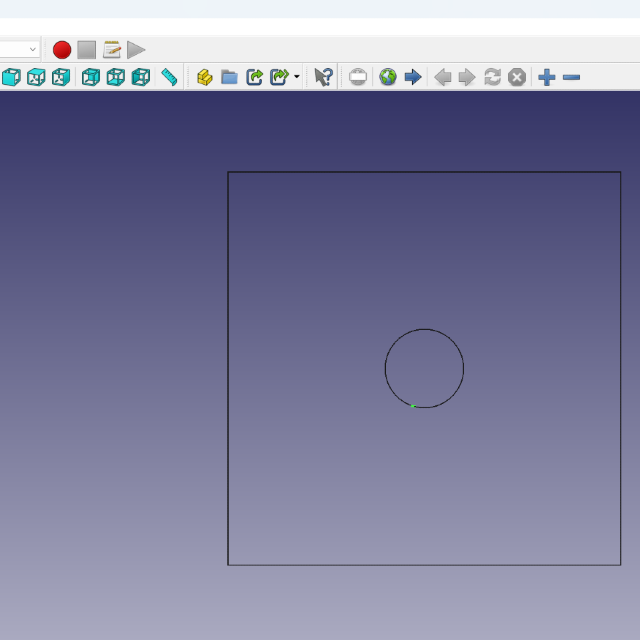The width and height of the screenshot is (640, 640).
Task: Switch to top view cube icon
Action: 36,77
